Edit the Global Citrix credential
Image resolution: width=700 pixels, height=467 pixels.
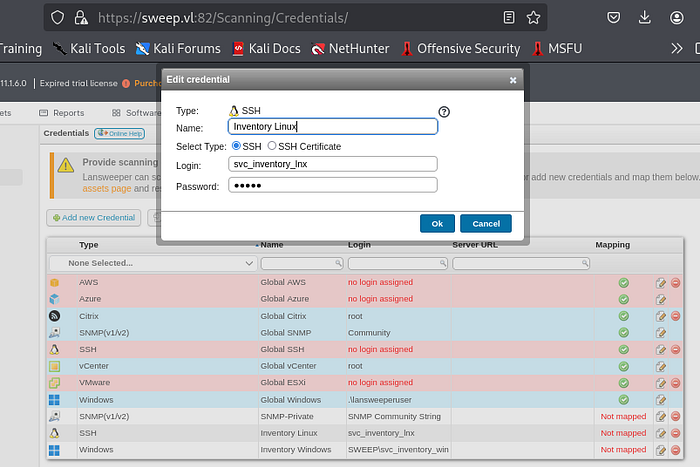click(661, 316)
